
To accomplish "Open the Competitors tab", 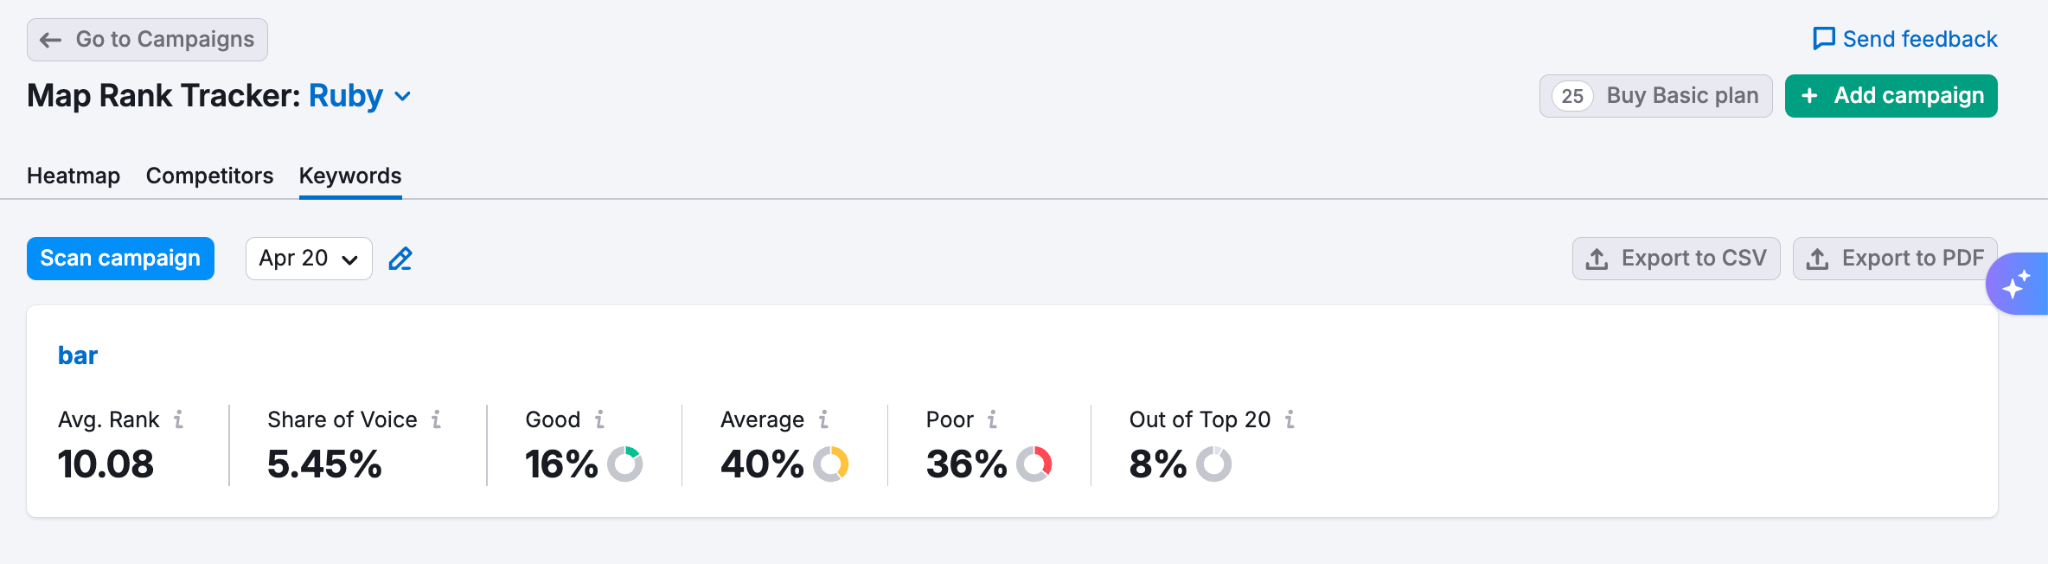I will point(209,176).
